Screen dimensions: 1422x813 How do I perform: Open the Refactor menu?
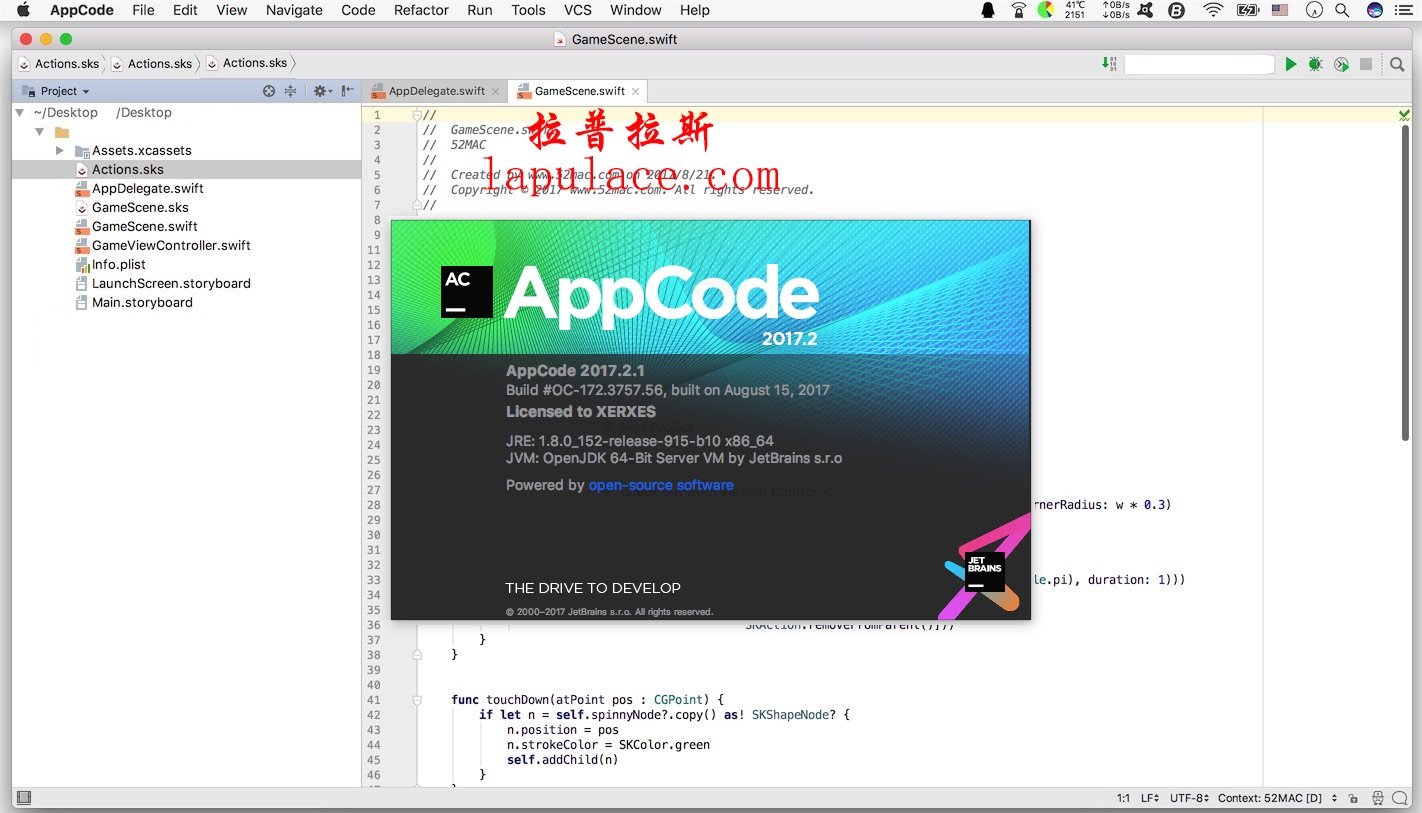pyautogui.click(x=421, y=10)
